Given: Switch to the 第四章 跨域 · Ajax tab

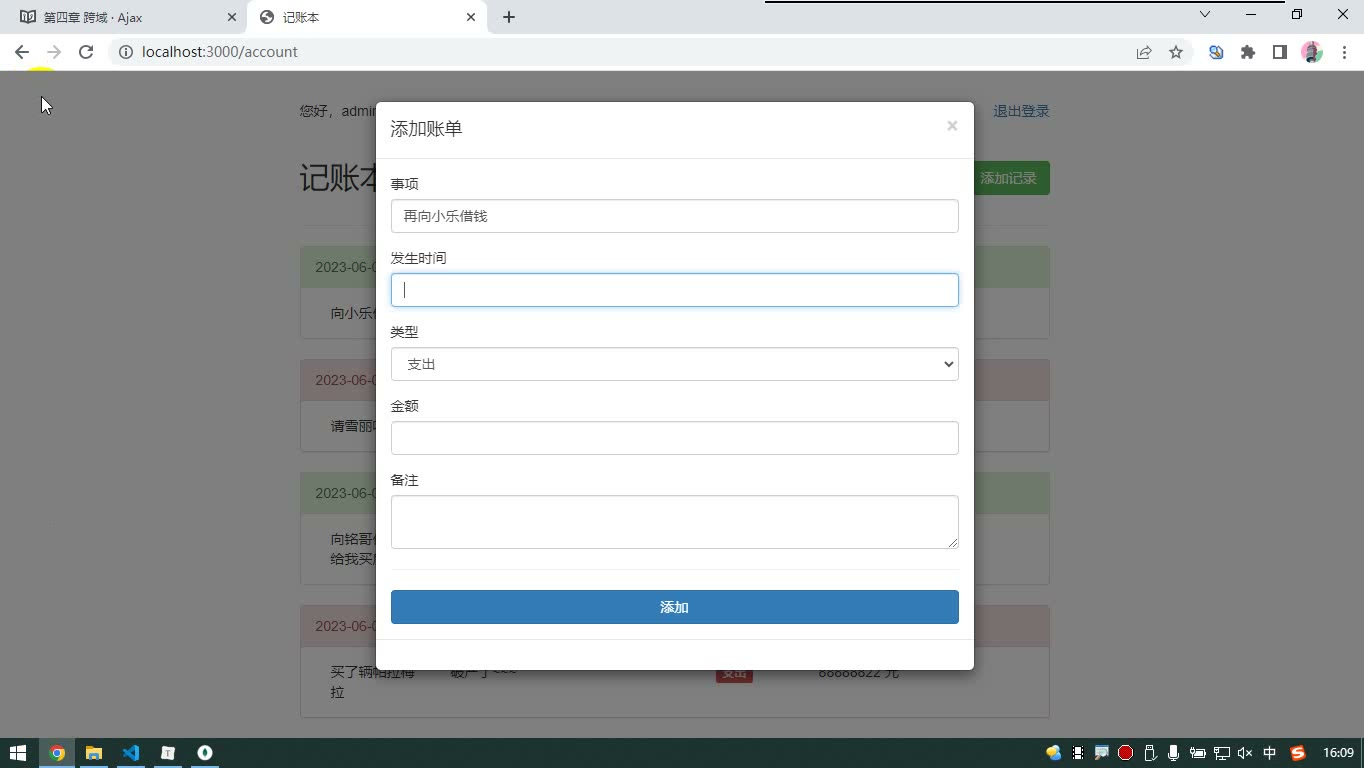Looking at the screenshot, I should point(126,17).
